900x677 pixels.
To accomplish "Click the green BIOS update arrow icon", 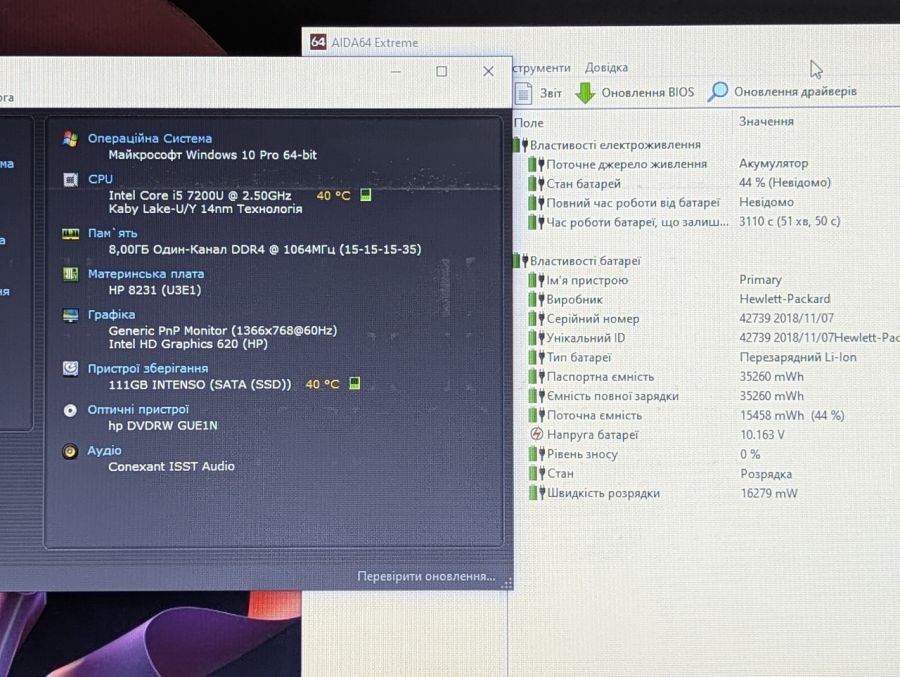I will tap(585, 93).
